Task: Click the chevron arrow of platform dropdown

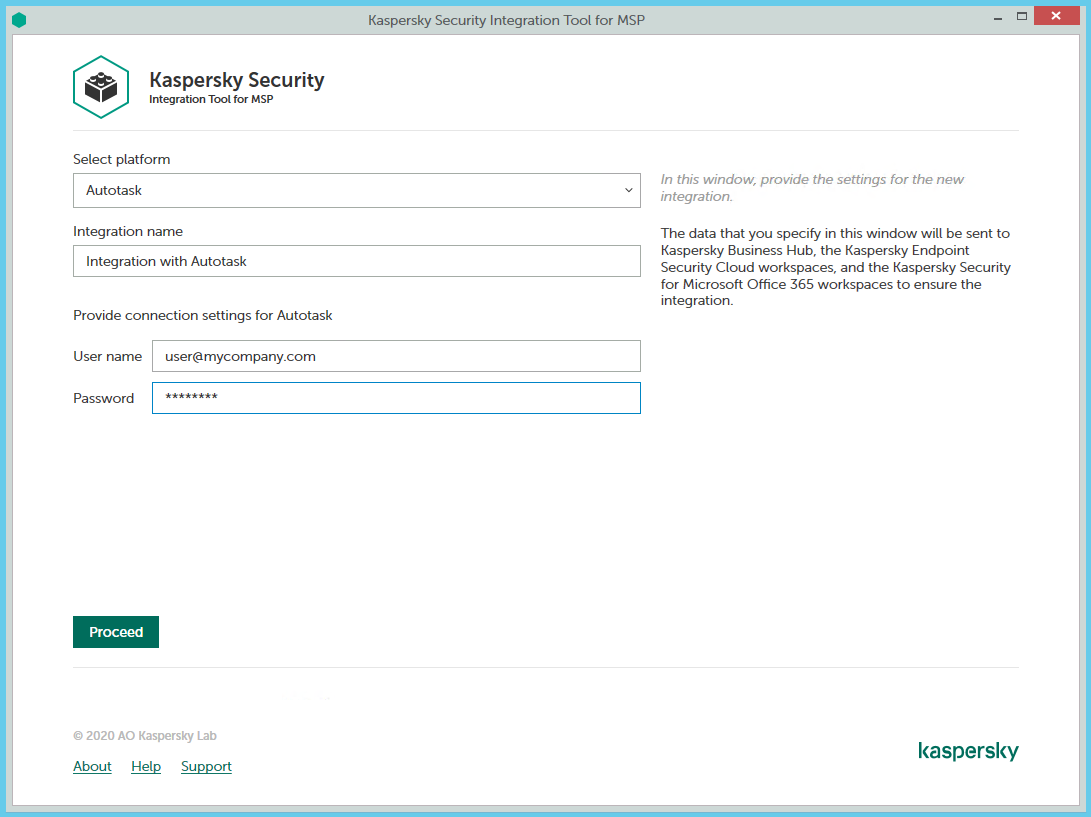Action: 628,190
